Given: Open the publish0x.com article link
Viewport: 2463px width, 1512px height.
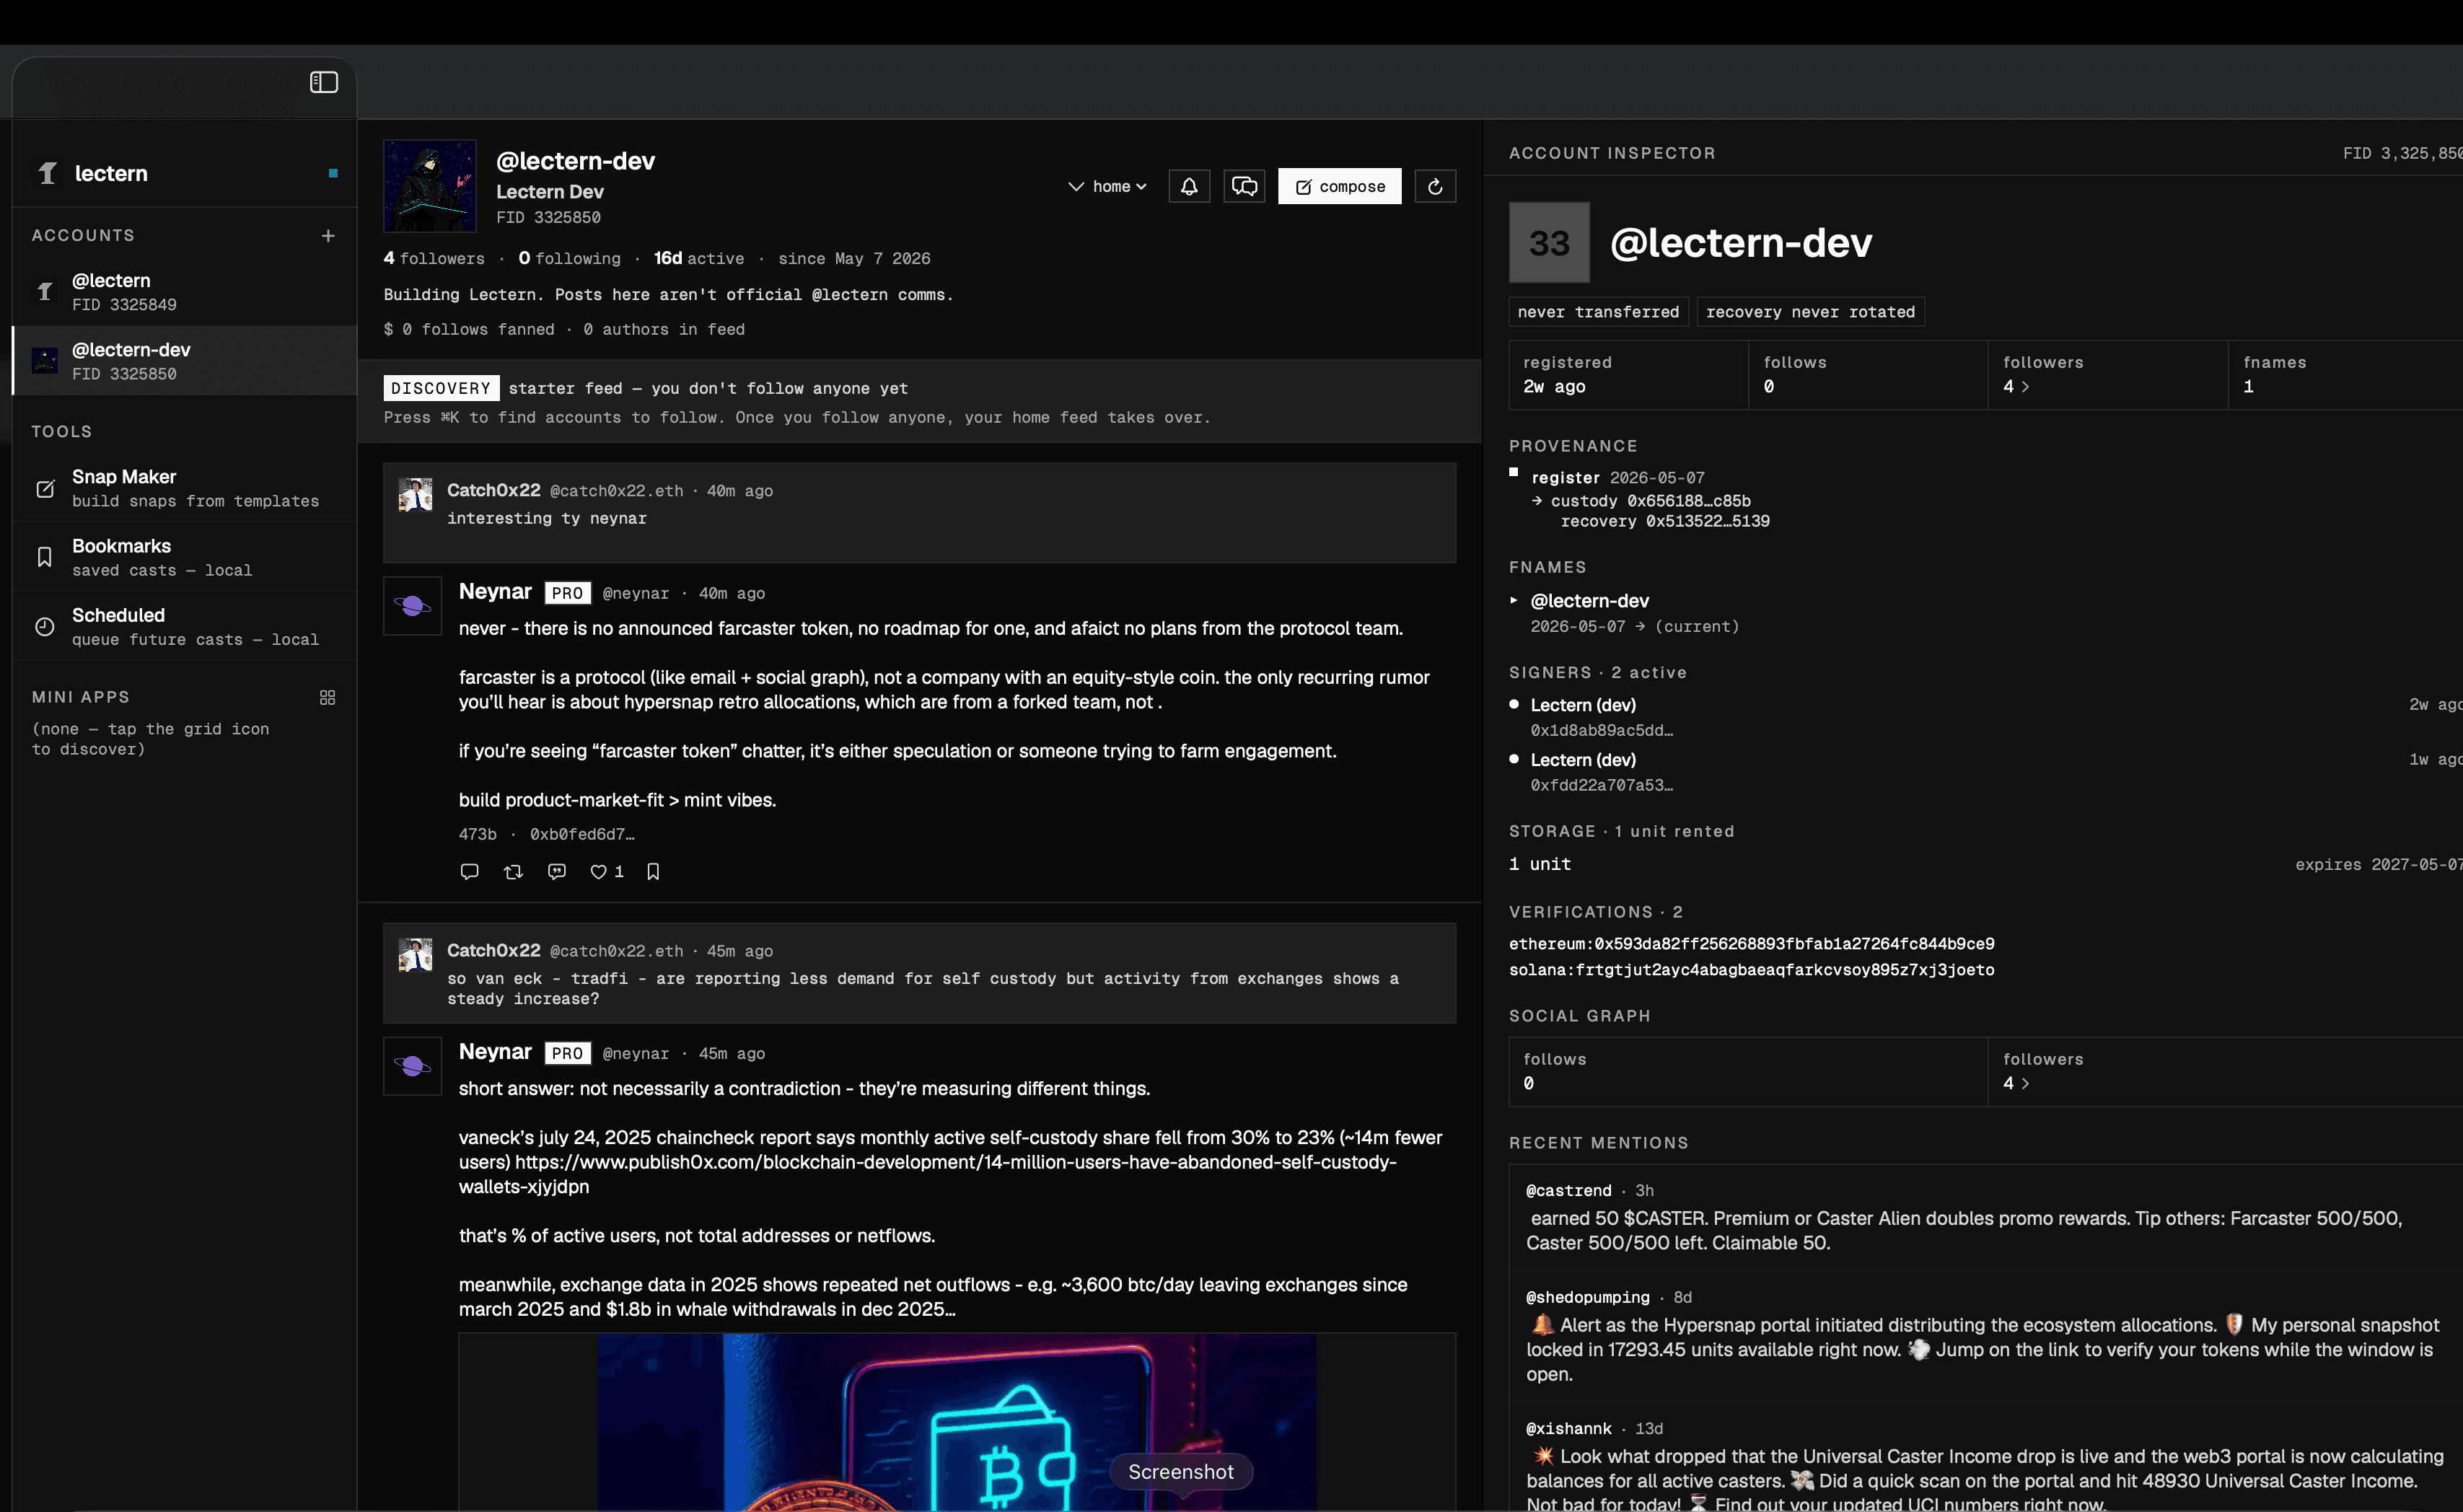Looking at the screenshot, I should tap(927, 1174).
